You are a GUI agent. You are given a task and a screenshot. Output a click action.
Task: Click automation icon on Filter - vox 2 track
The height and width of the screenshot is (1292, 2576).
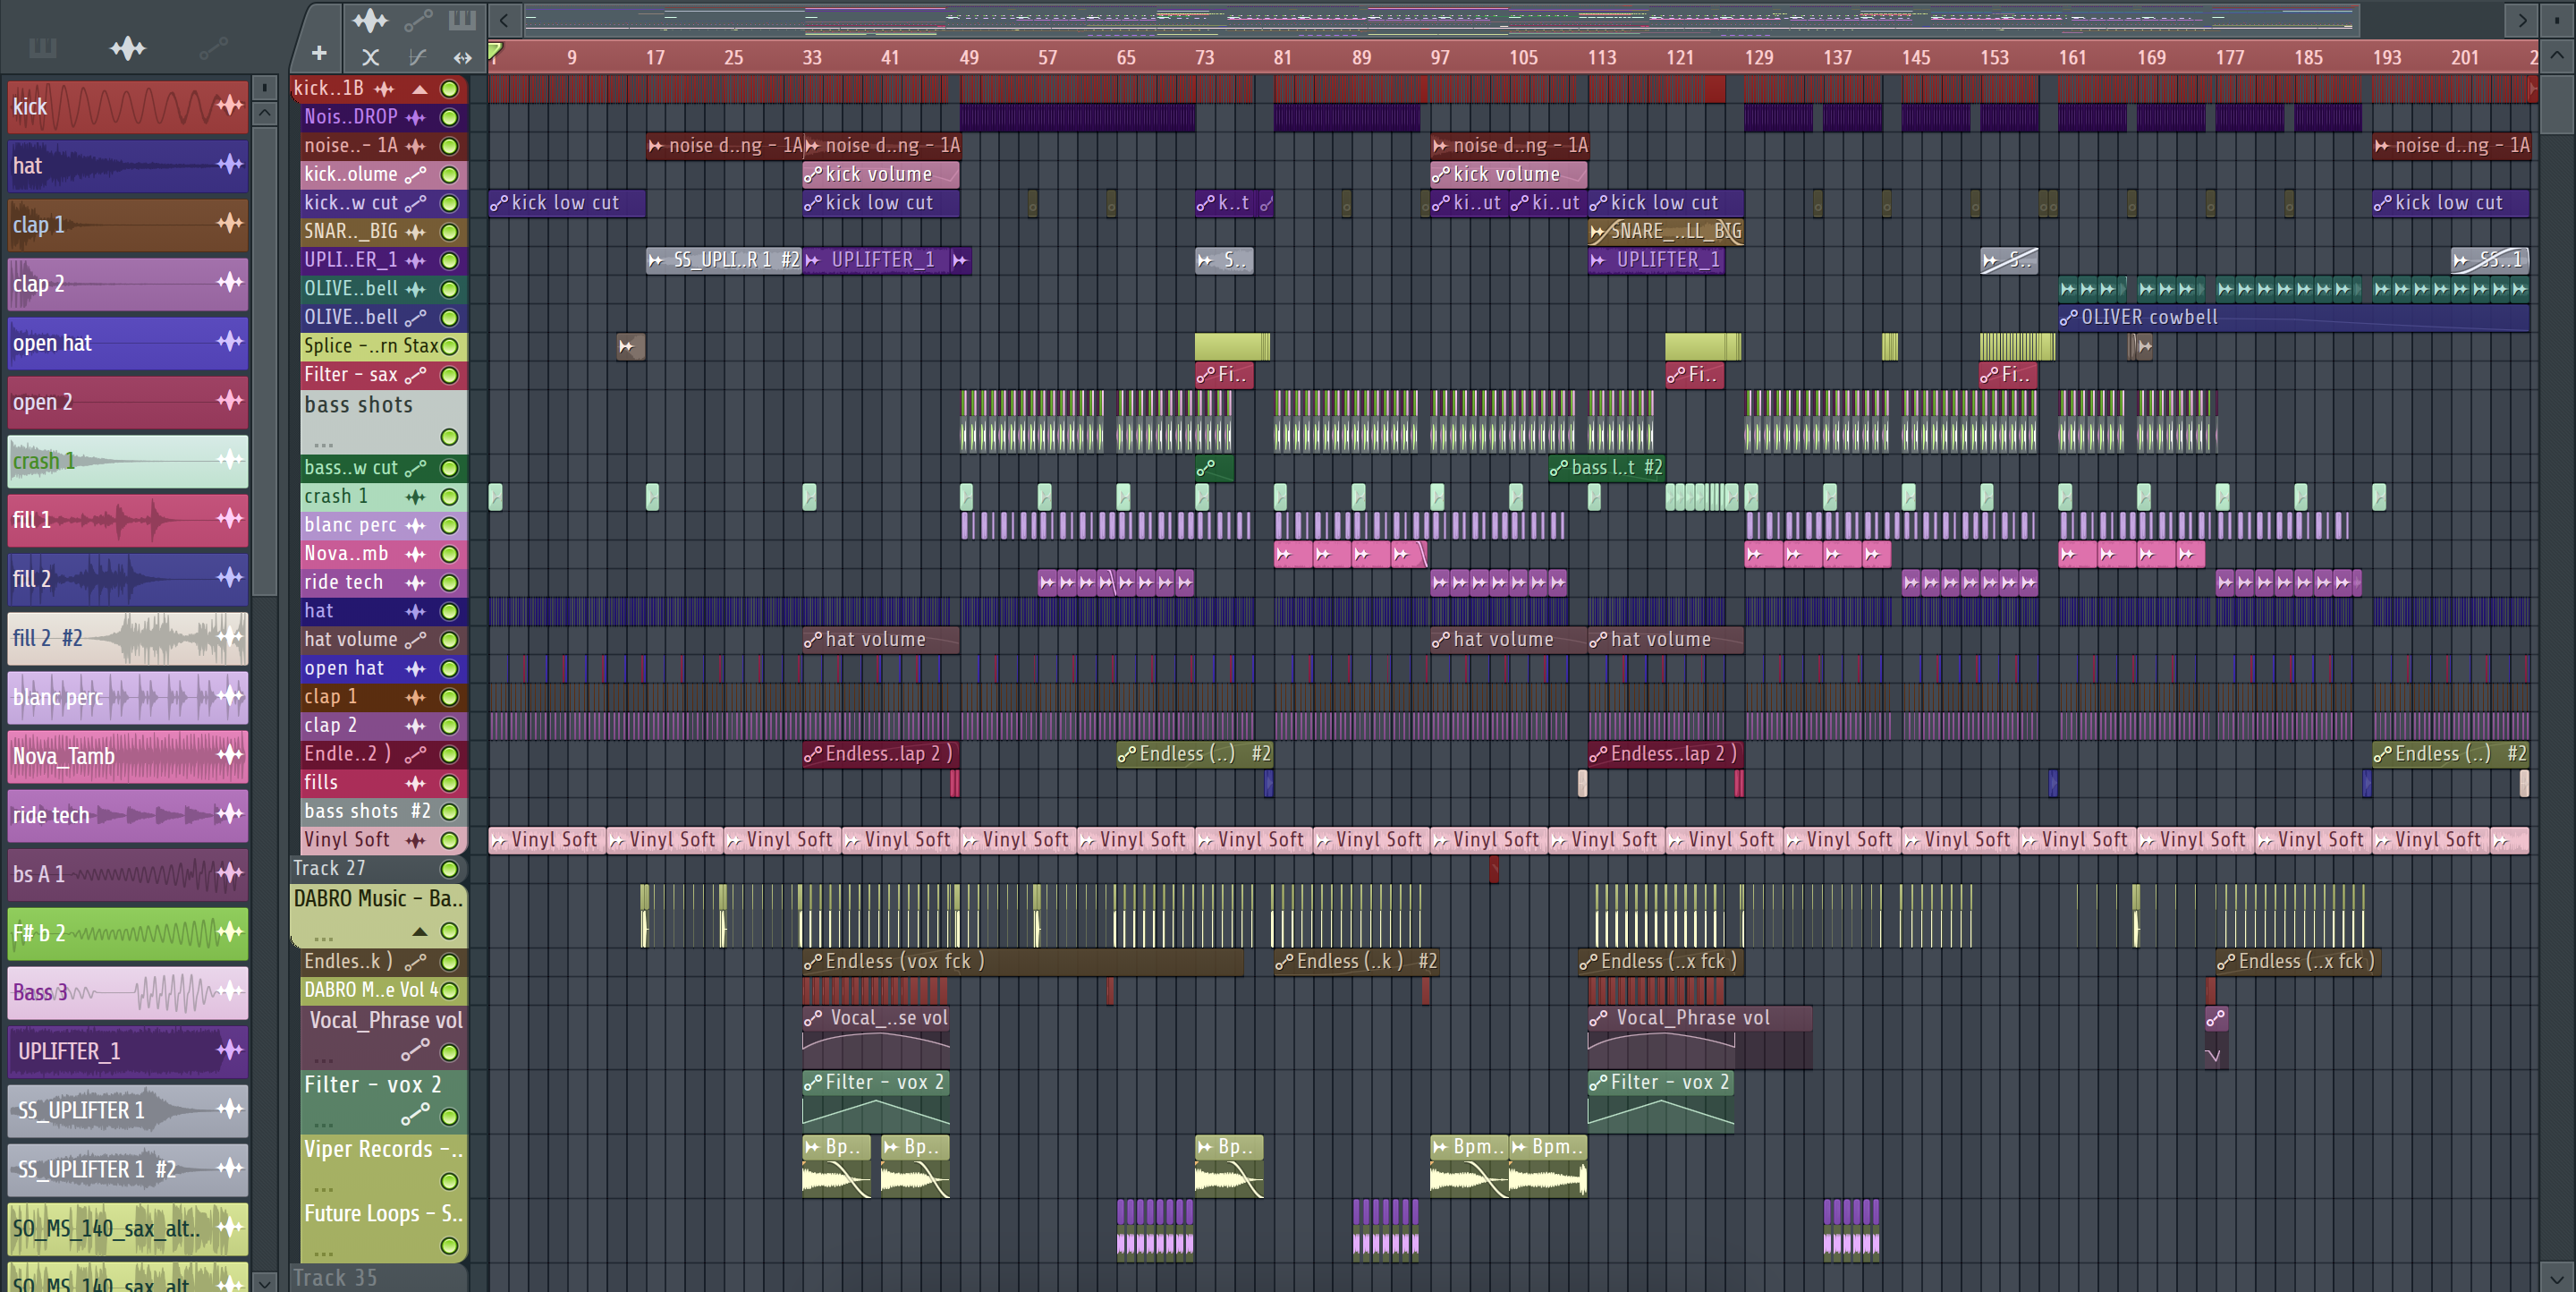coord(415,1114)
